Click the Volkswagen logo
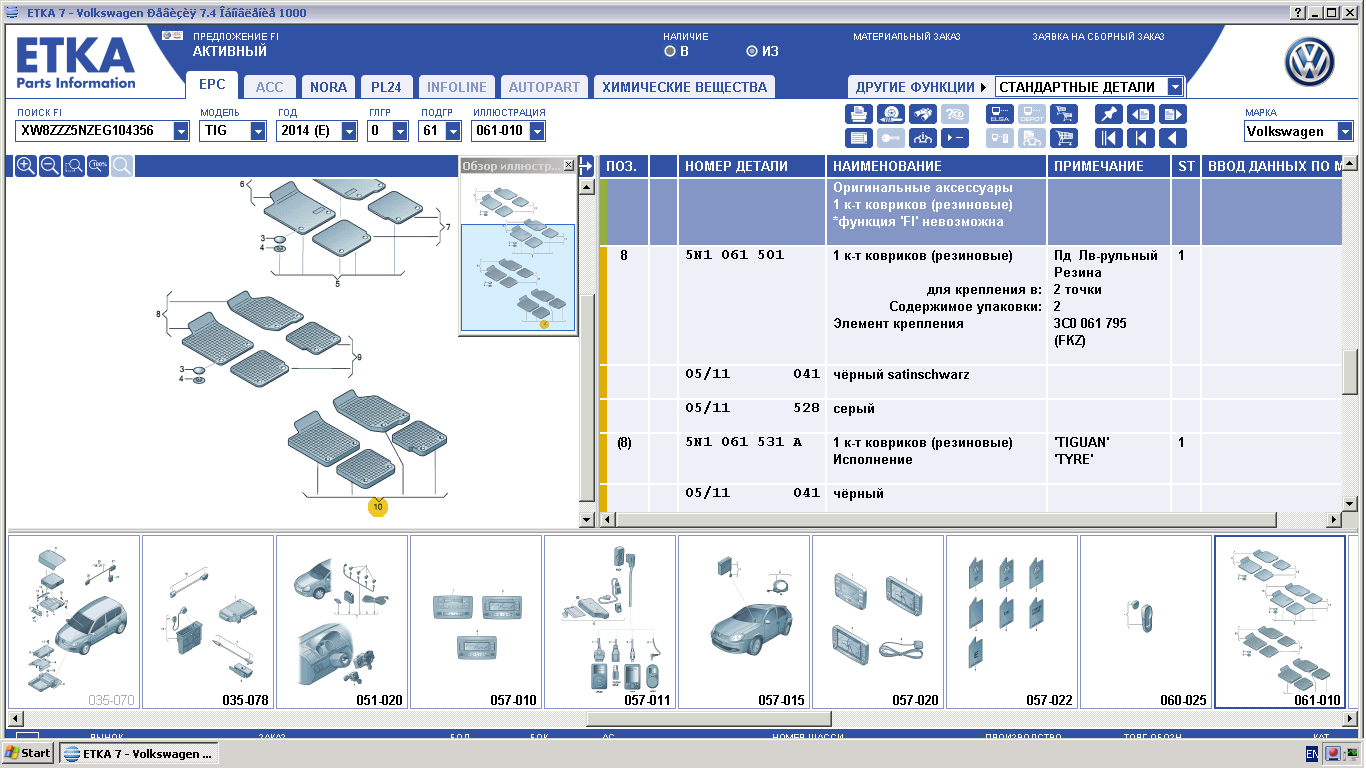1366x769 pixels. [x=1310, y=64]
